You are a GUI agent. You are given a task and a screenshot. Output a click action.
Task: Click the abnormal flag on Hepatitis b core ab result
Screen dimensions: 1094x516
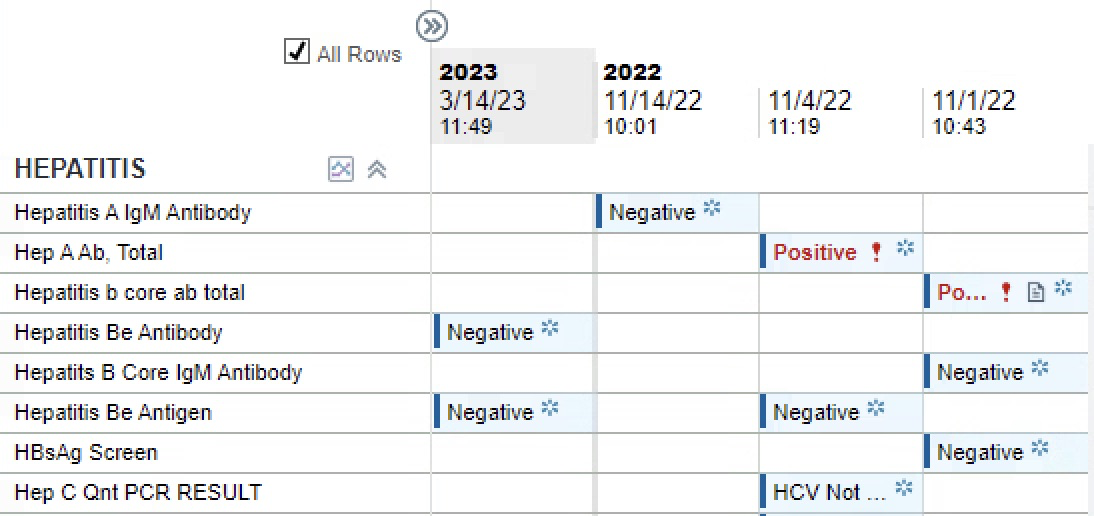click(1005, 293)
